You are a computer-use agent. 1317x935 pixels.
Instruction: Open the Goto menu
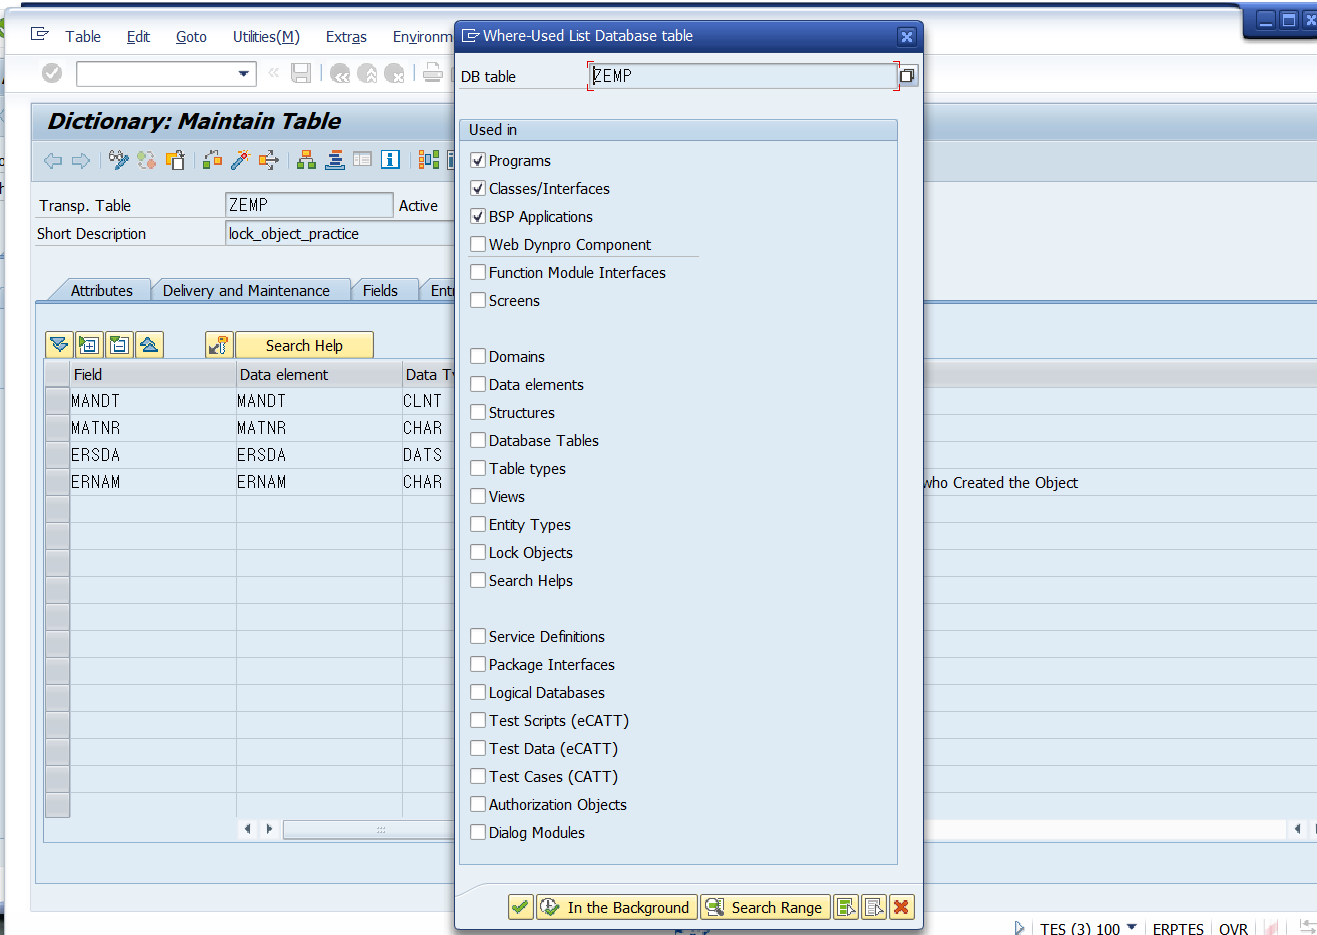pos(191,36)
